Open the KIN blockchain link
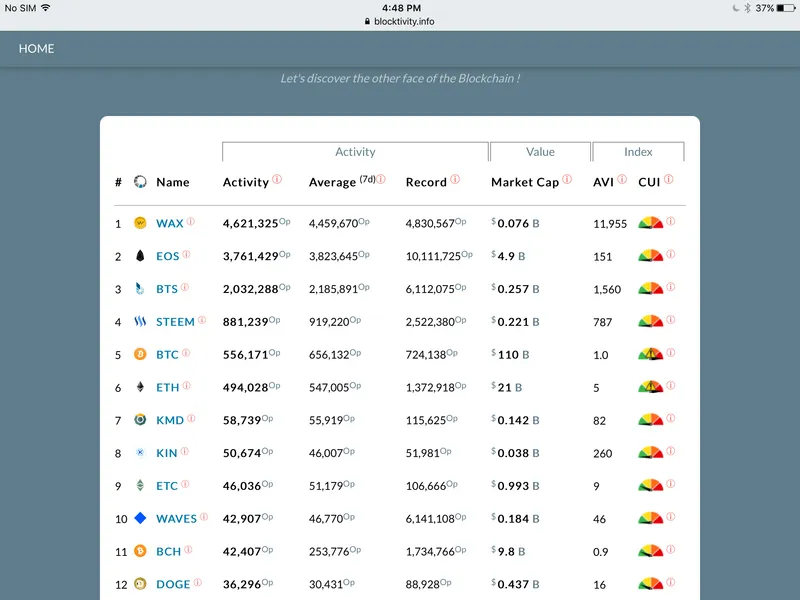This screenshot has width=800, height=600. click(x=167, y=453)
